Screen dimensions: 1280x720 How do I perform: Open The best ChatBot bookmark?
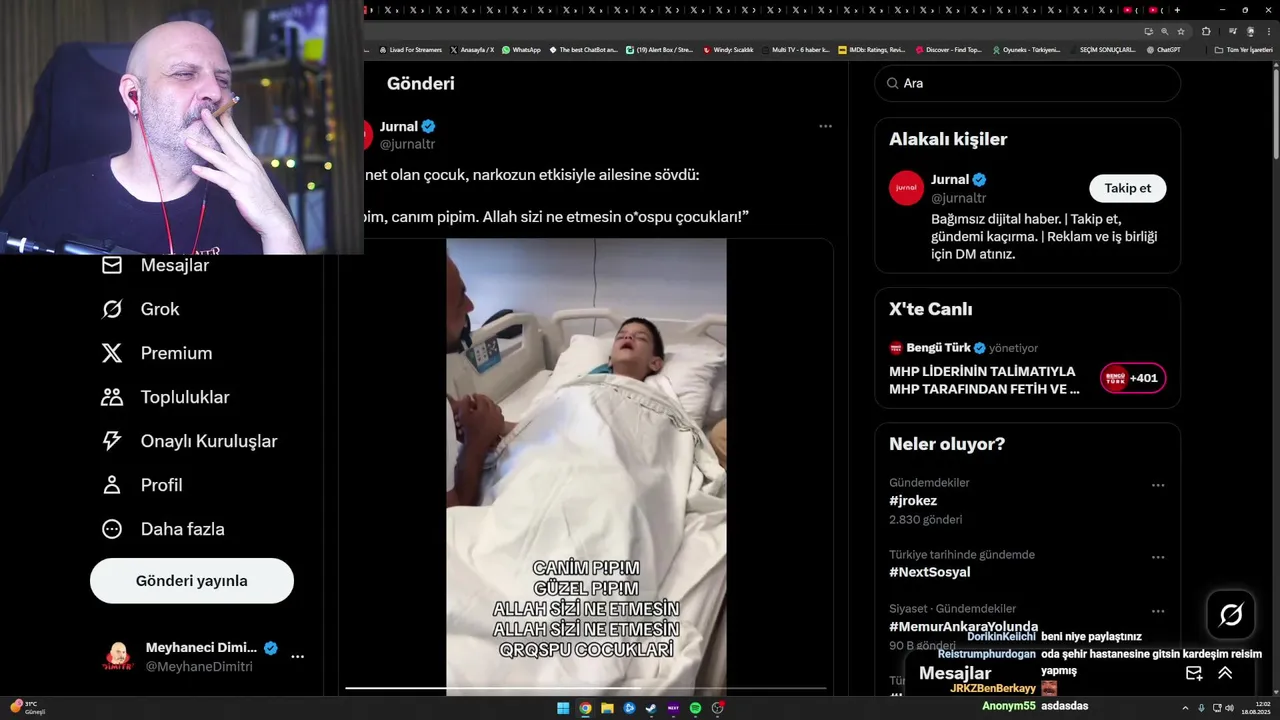coord(583,49)
